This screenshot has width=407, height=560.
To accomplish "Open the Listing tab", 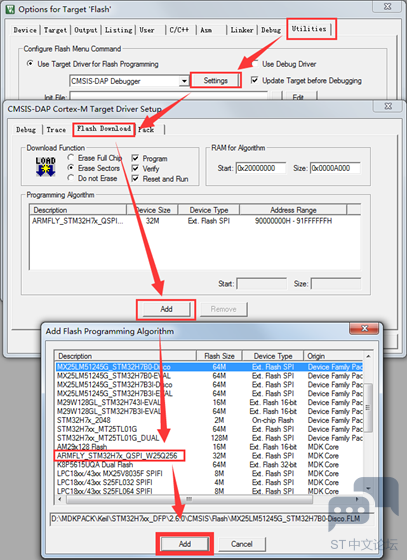I will point(119,30).
